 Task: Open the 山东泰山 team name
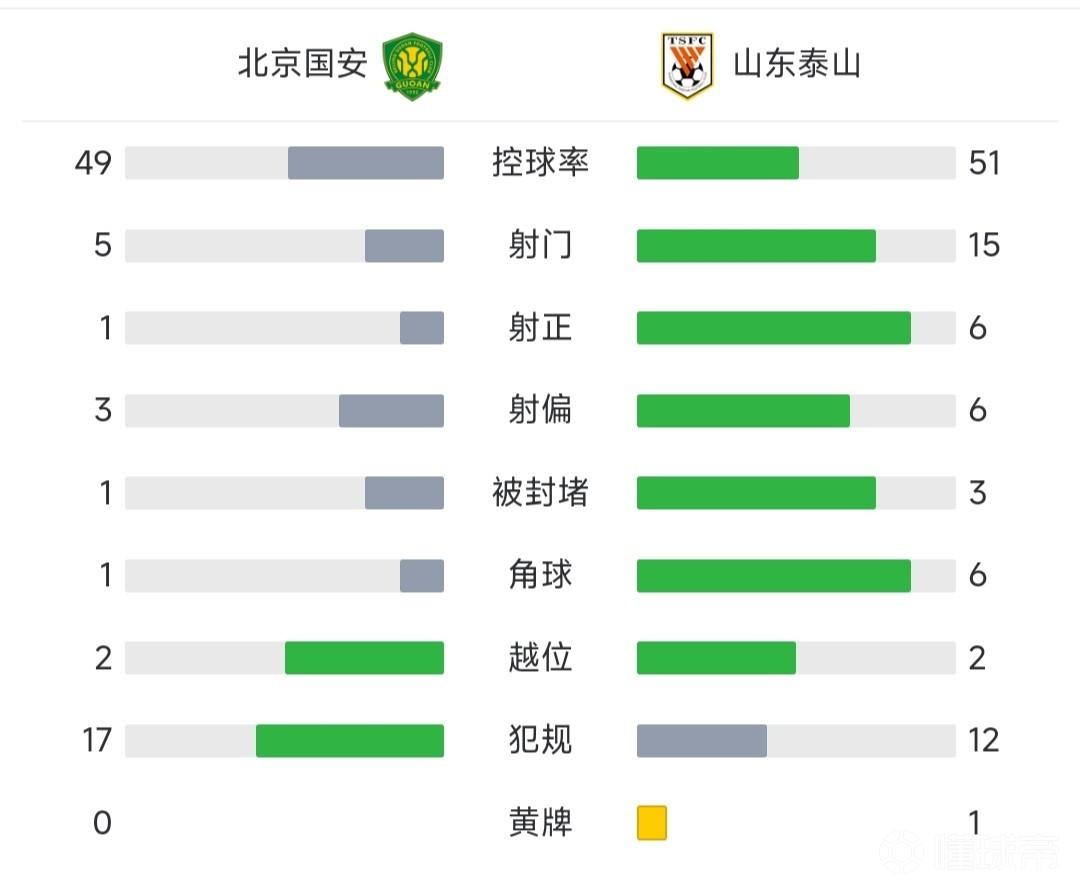[x=797, y=65]
